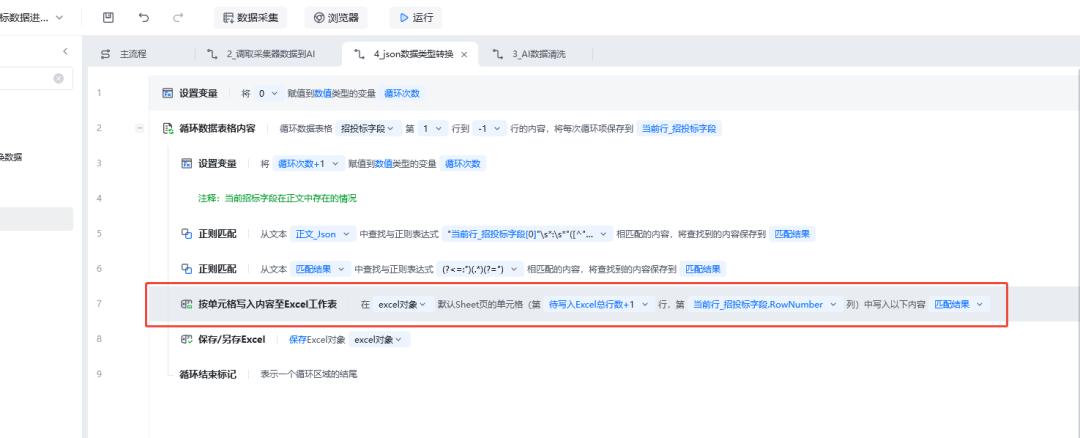This screenshot has width=1080, height=438.
Task: Click 匹配结果 output variable on line 6
Action: pos(703,269)
